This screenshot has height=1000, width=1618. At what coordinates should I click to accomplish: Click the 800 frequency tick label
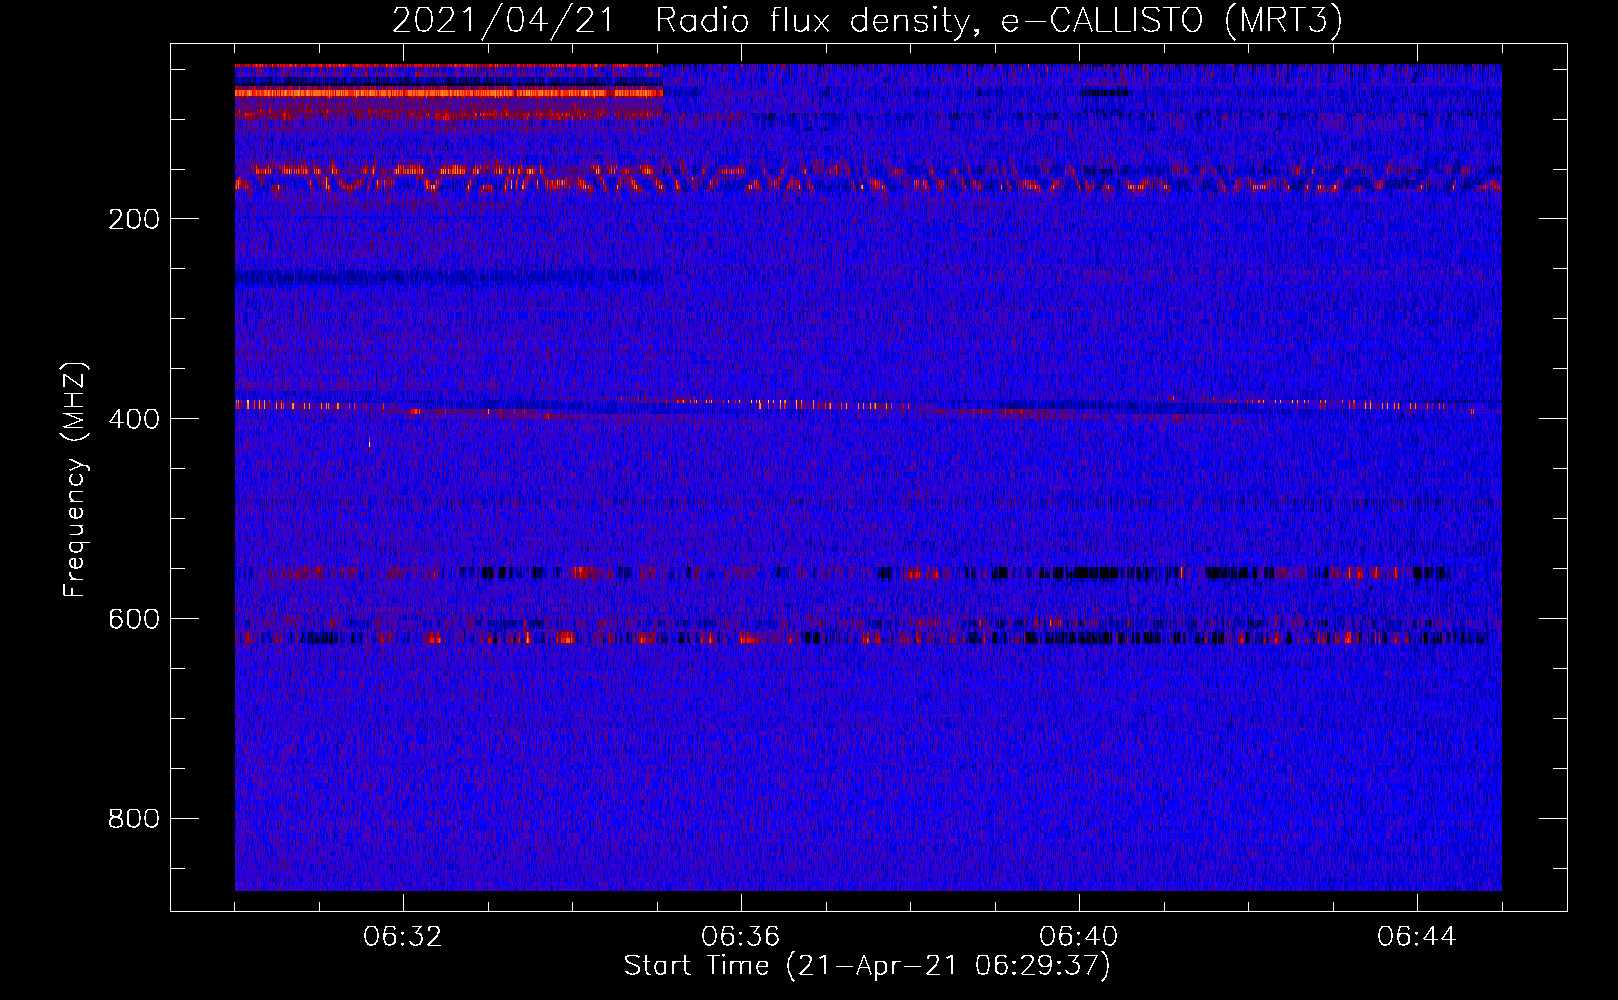pos(134,819)
